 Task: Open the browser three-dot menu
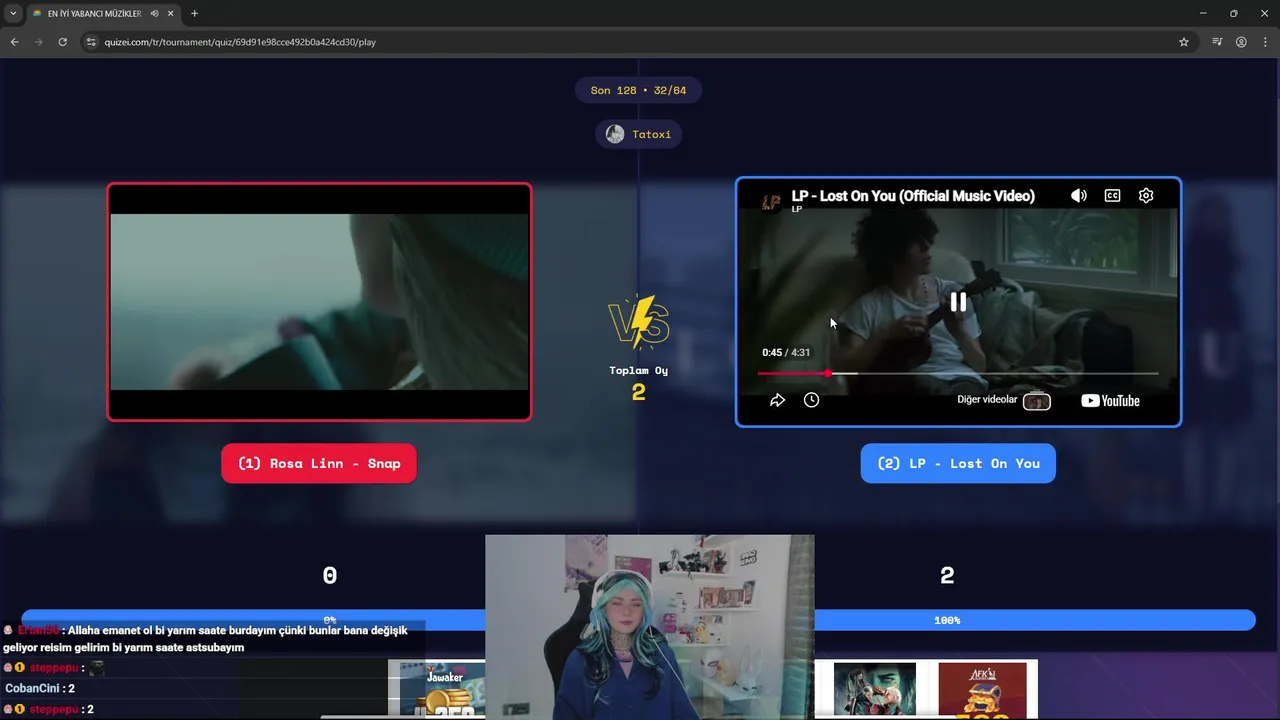click(x=1266, y=42)
